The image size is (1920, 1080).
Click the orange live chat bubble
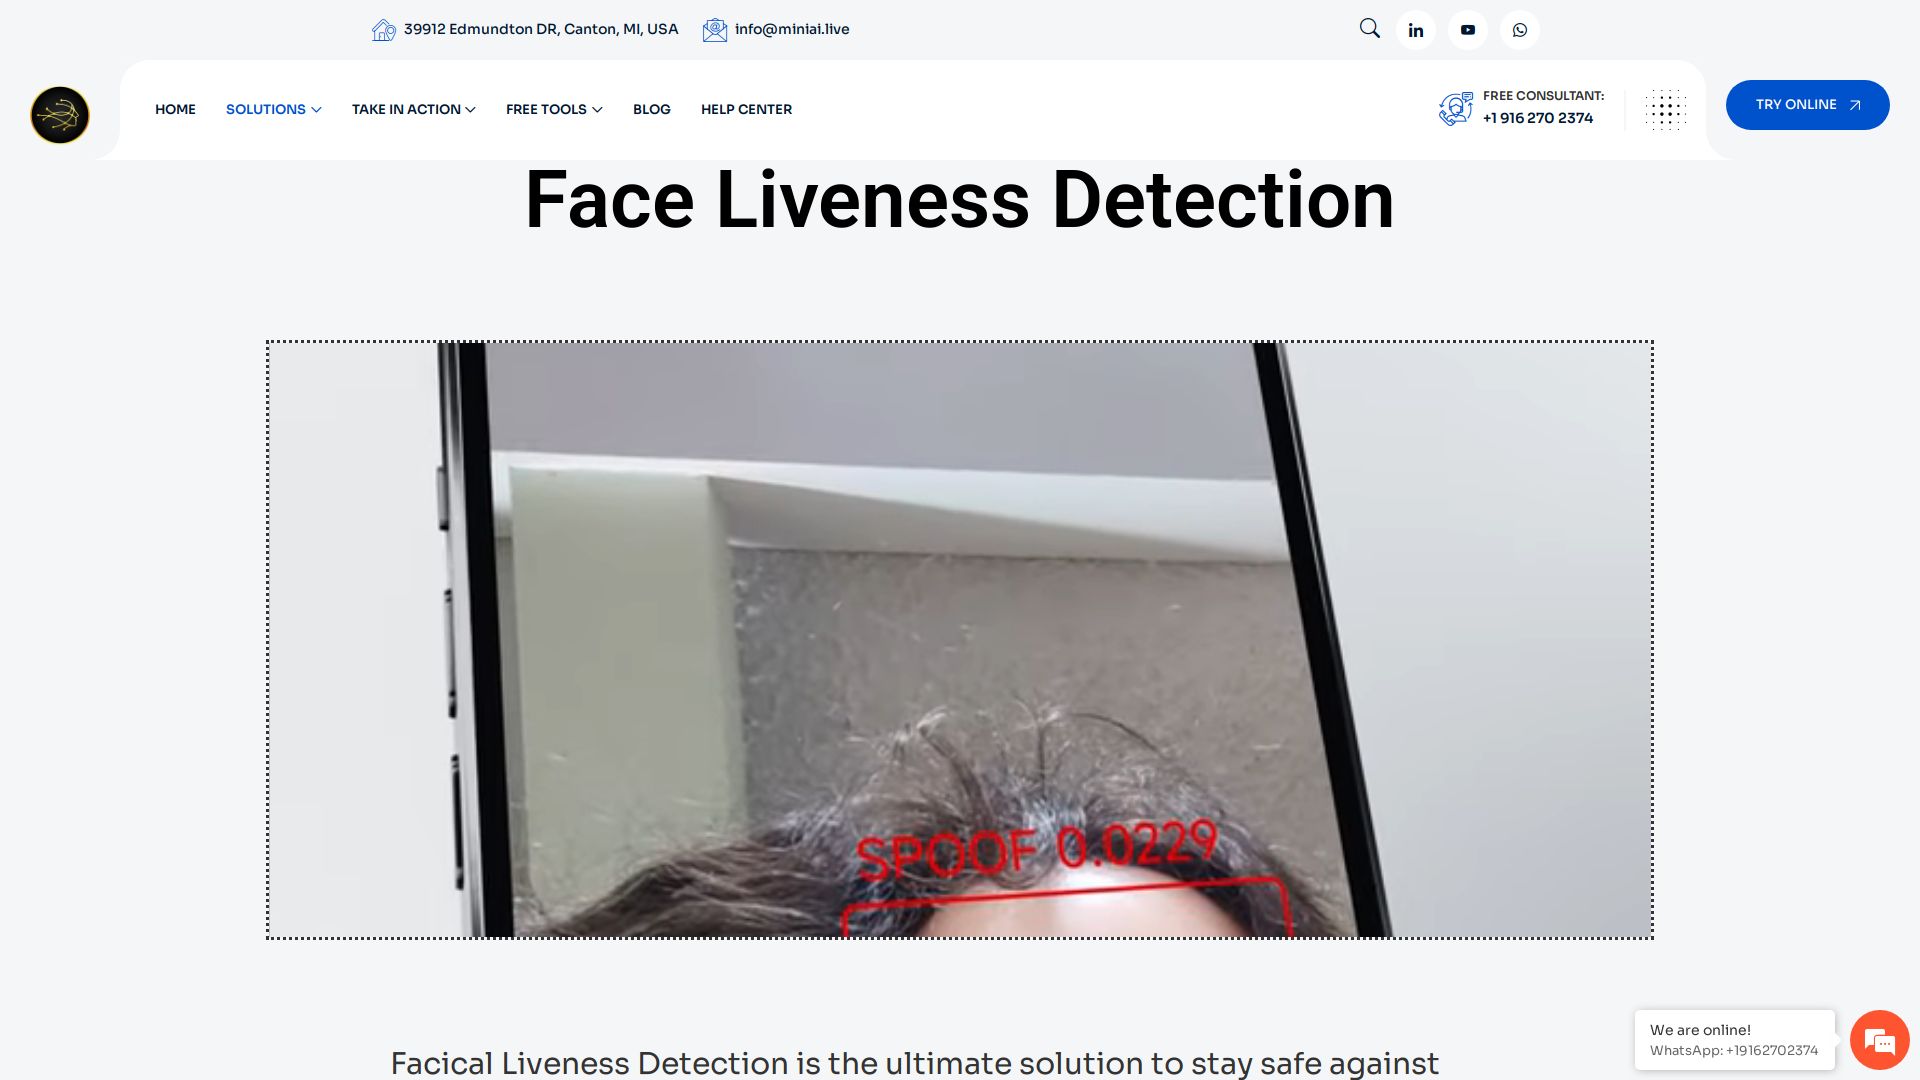pyautogui.click(x=1879, y=1040)
